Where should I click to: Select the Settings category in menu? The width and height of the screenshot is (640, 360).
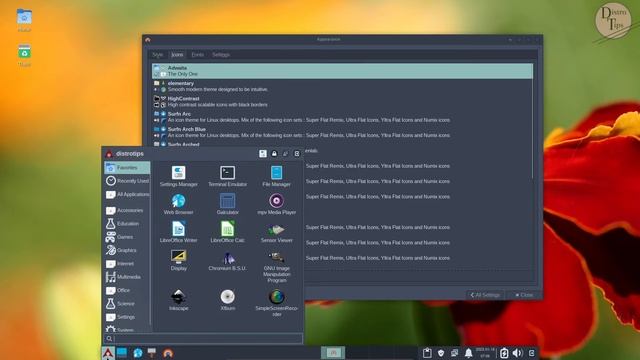click(127, 317)
